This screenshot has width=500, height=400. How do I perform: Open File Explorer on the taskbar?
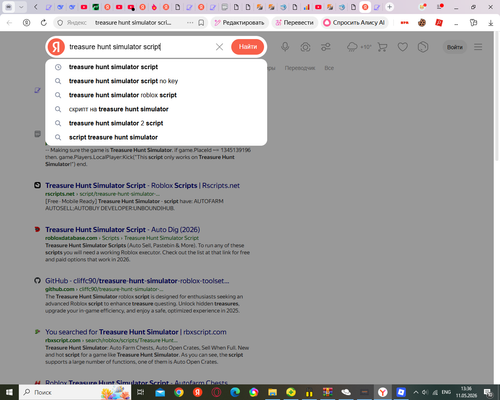272,392
